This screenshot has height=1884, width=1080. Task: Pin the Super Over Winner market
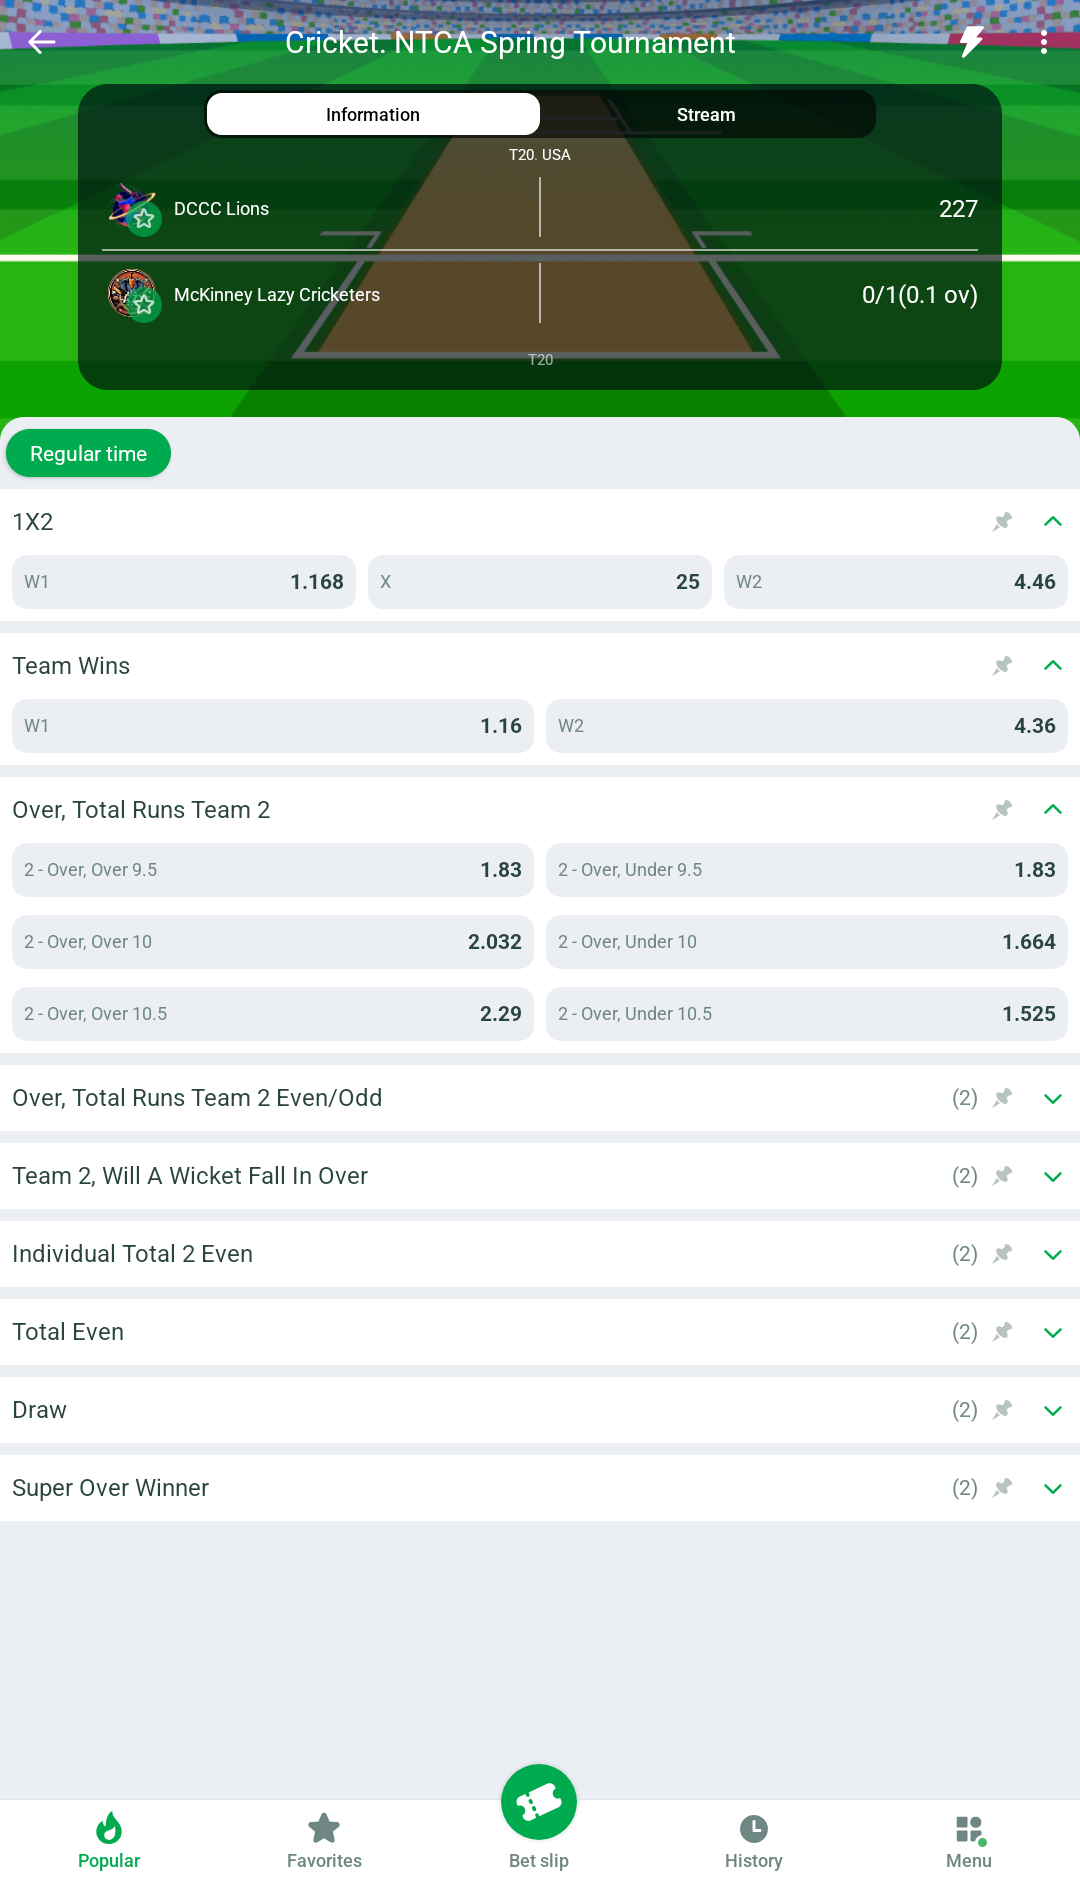click(1002, 1488)
